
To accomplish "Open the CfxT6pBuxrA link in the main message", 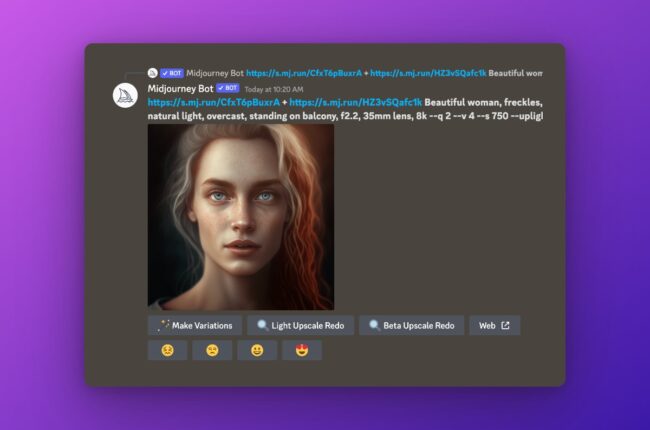I will 213,102.
